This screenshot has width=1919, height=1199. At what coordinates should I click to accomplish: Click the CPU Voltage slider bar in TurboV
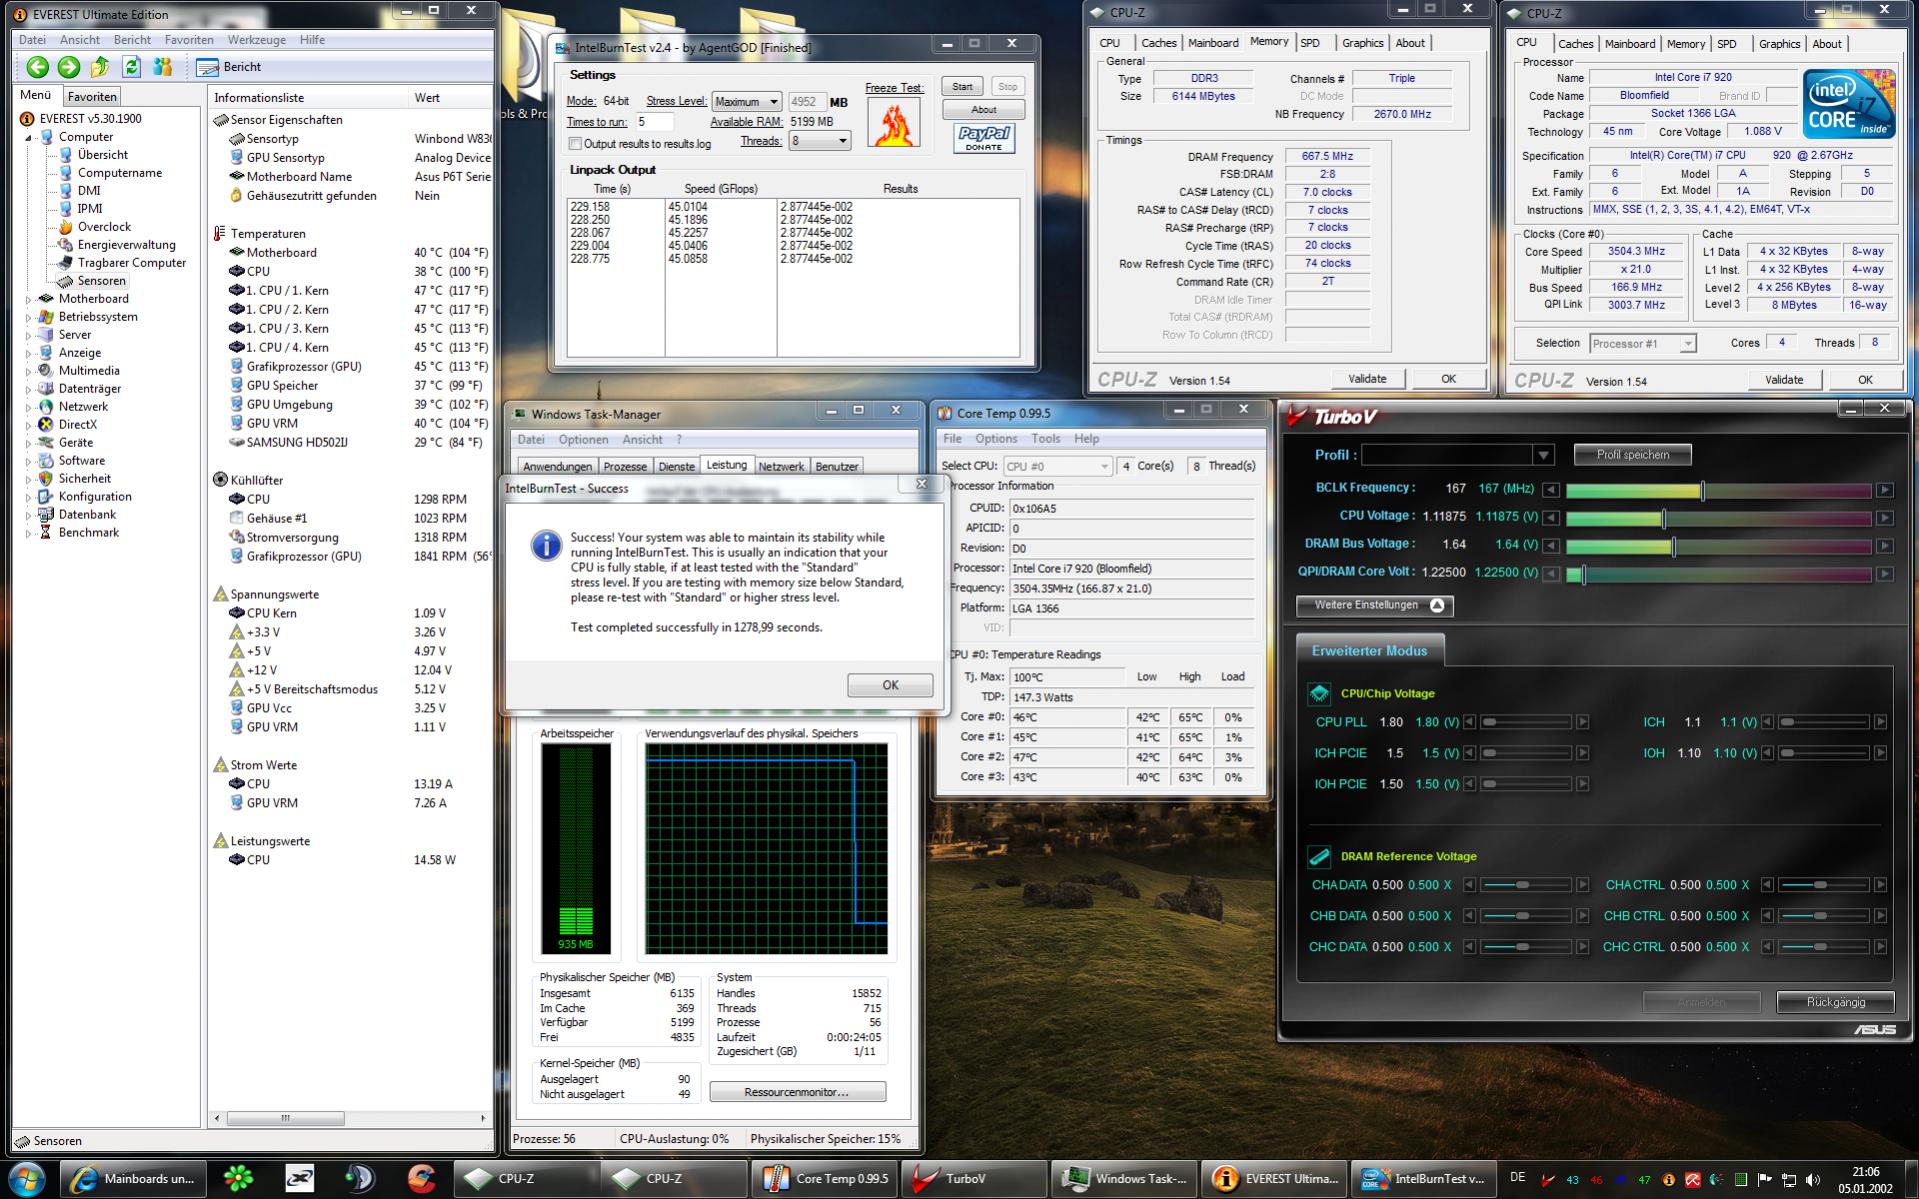pyautogui.click(x=1718, y=518)
